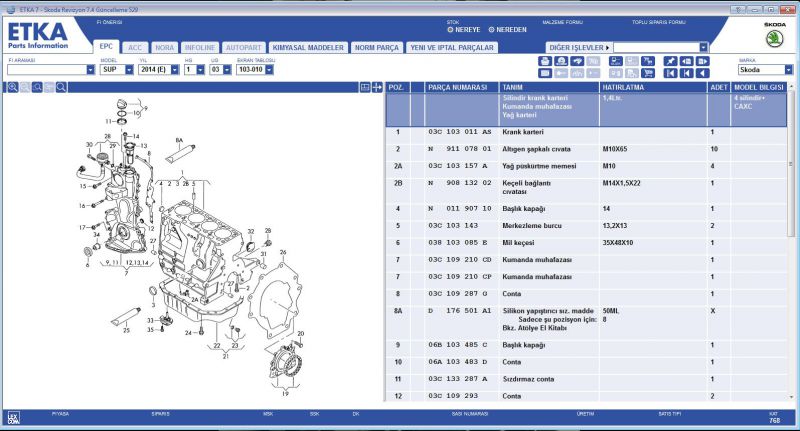Viewport: 800px width, 431px height.
Task: Click the LexCom icon in status bar
Action: pos(13,417)
